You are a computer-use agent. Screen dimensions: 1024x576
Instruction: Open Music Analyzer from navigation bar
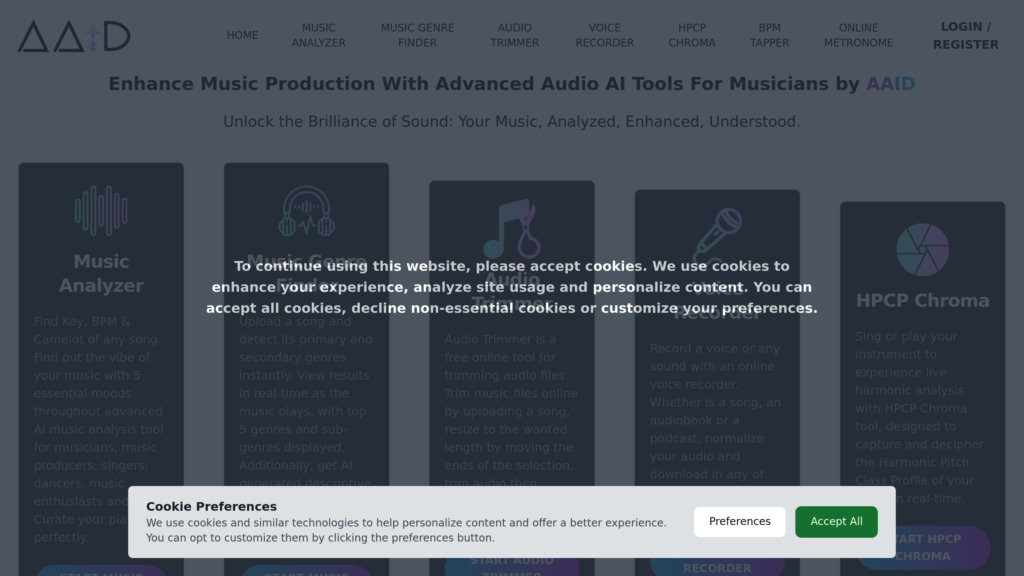pos(319,35)
